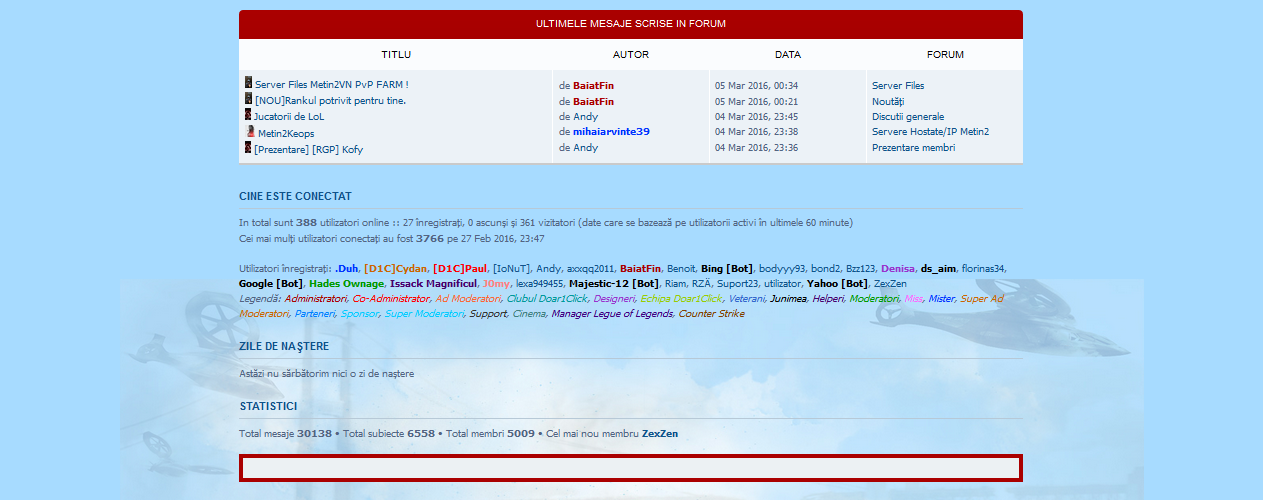Click the Miss legend group
The image size is (1263, 500).
click(x=913, y=299)
